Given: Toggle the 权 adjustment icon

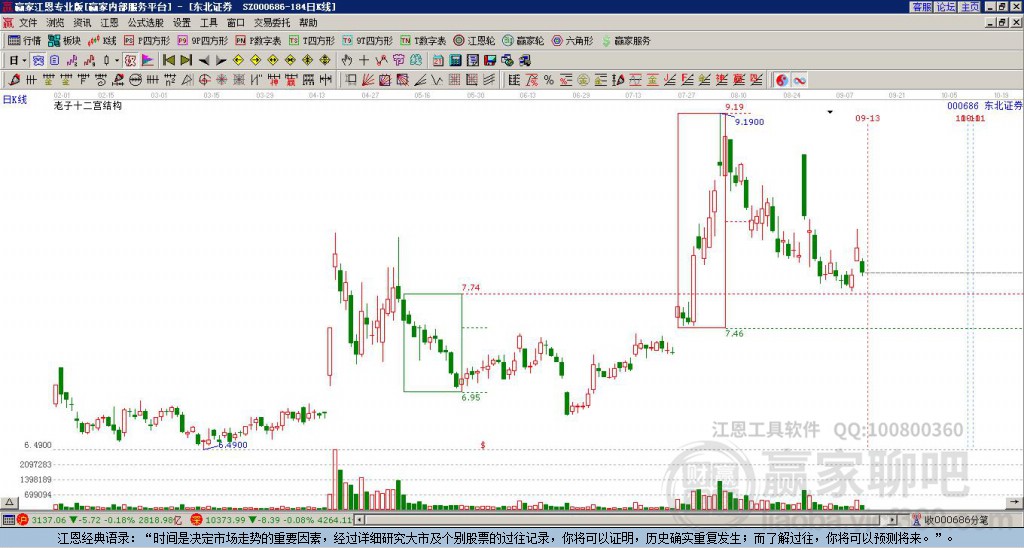Looking at the screenshot, I should 130,61.
